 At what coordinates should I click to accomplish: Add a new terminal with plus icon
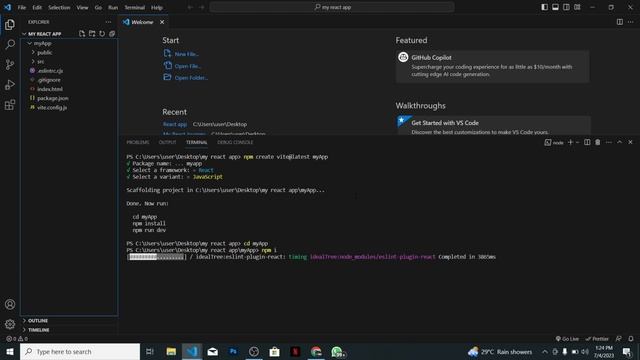(x=570, y=142)
